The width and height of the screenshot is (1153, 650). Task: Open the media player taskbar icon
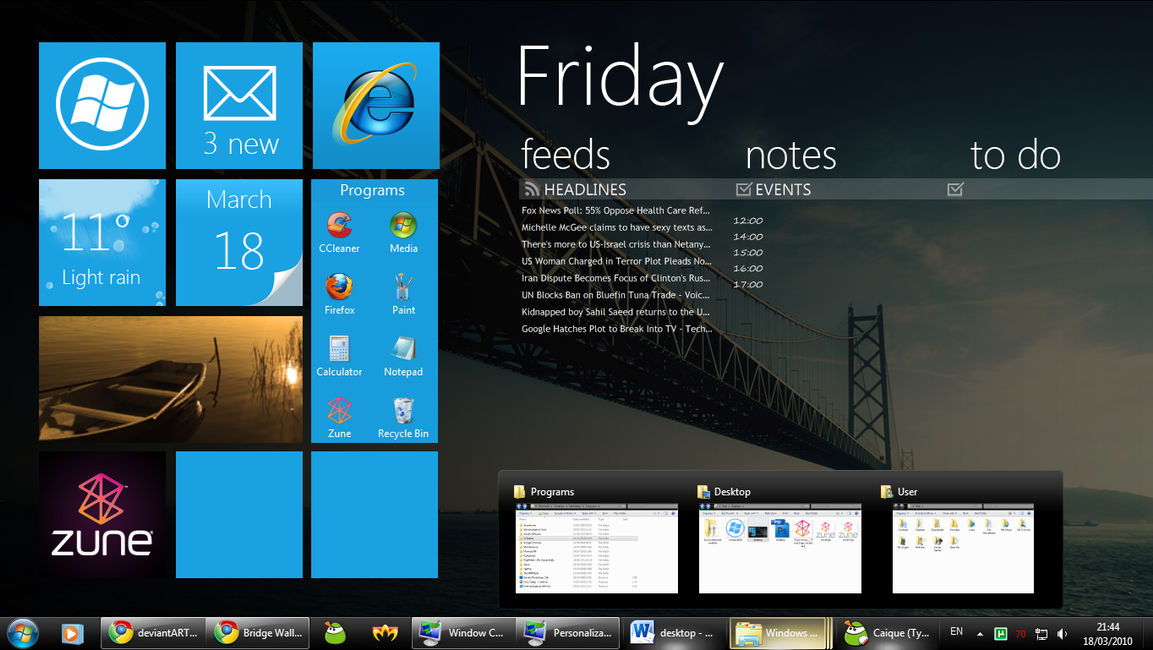(x=71, y=633)
